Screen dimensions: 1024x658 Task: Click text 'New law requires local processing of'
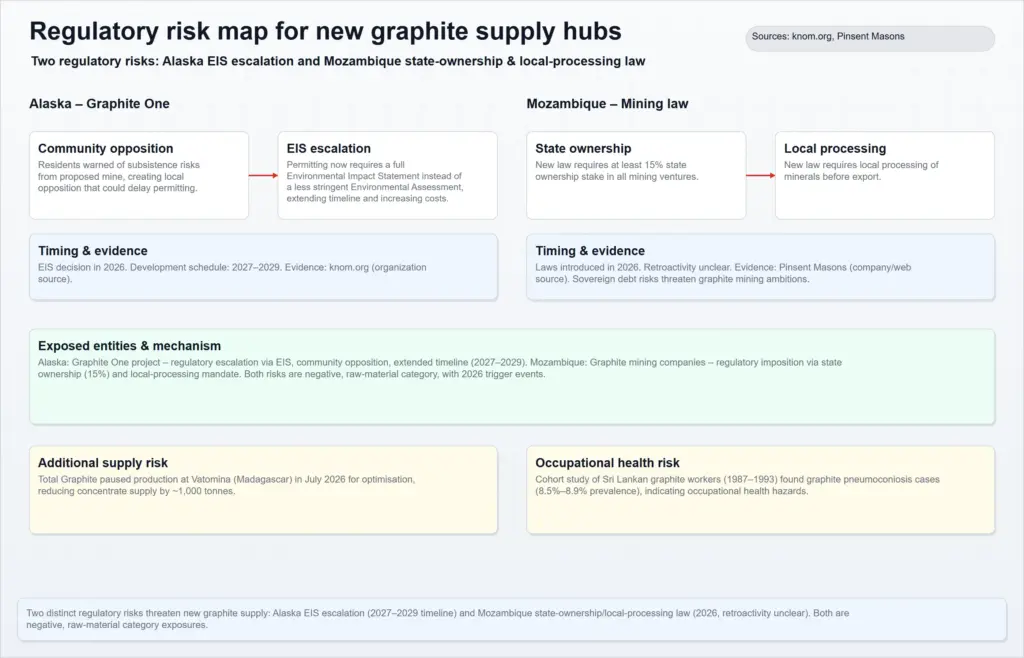pyautogui.click(x=861, y=165)
